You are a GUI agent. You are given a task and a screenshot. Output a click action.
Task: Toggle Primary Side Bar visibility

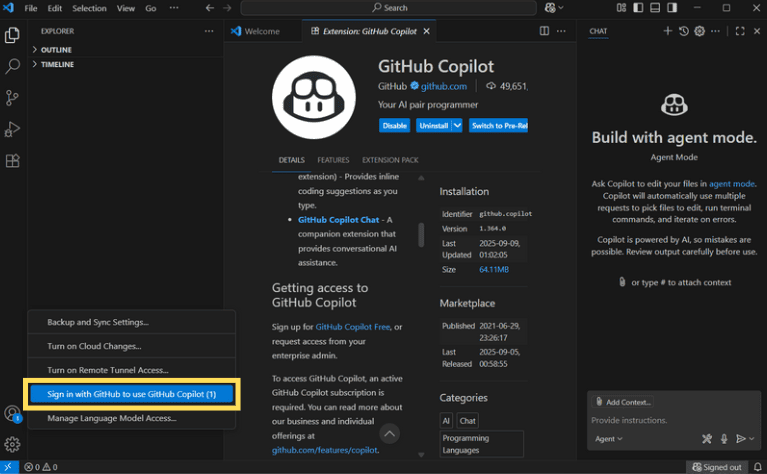click(x=638, y=8)
